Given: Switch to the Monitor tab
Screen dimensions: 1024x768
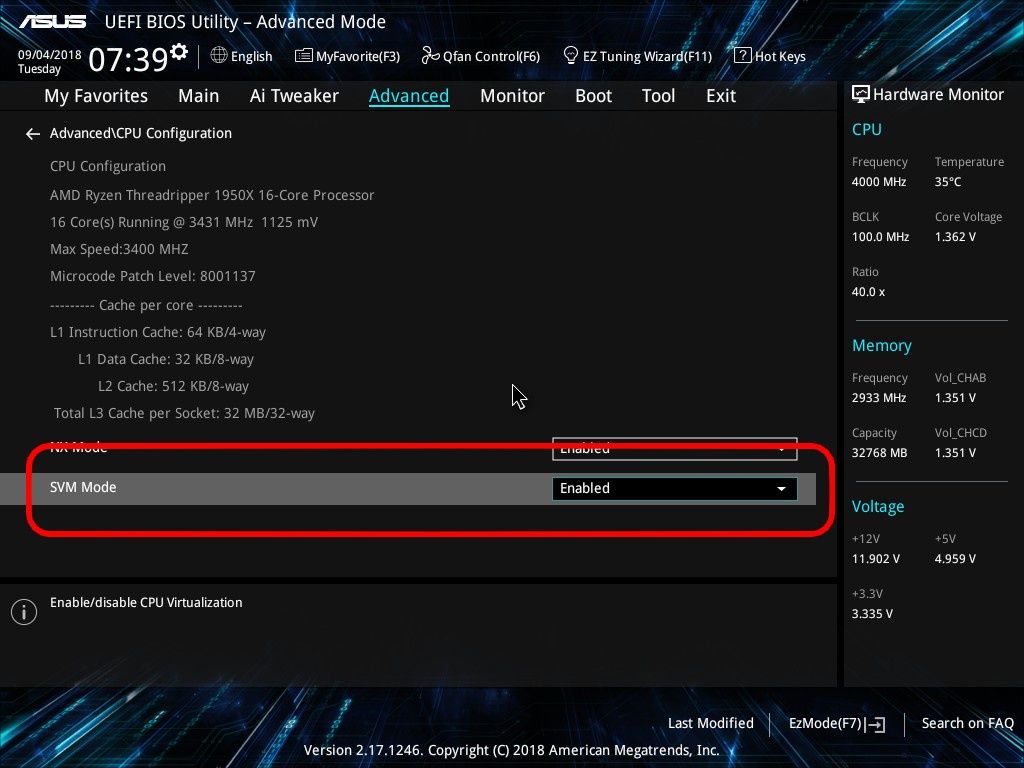Looking at the screenshot, I should (512, 96).
